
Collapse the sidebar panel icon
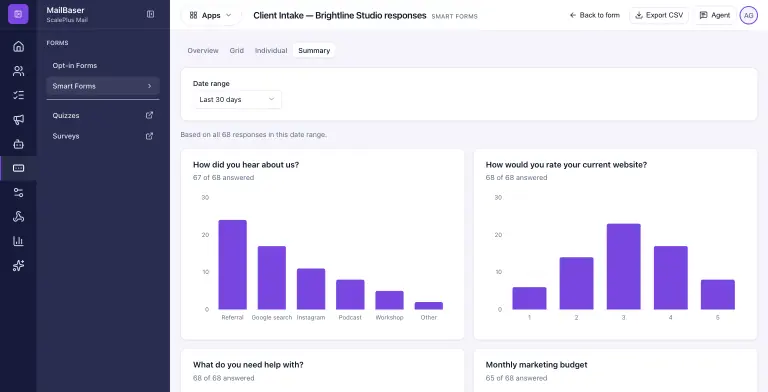tap(150, 14)
